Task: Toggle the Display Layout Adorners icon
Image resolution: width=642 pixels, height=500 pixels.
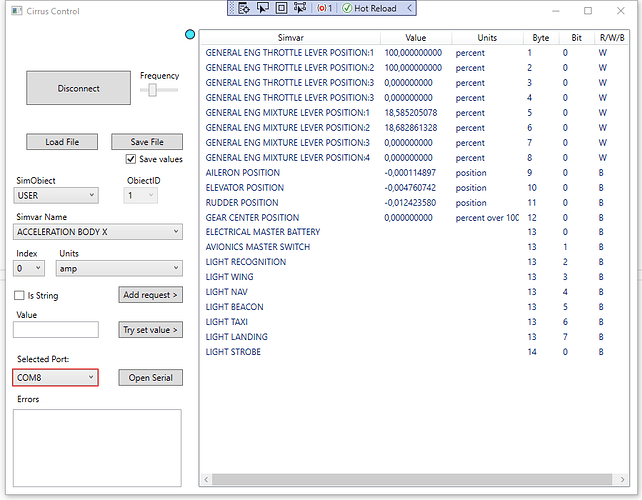Action: [x=281, y=8]
